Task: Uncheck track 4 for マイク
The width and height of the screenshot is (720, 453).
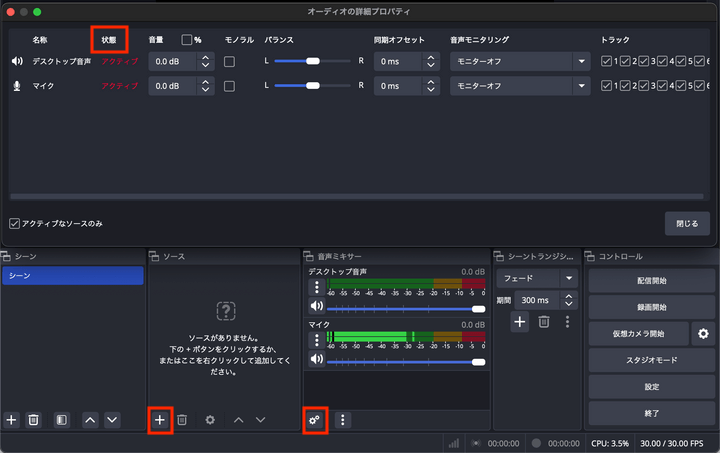Action: click(x=662, y=85)
